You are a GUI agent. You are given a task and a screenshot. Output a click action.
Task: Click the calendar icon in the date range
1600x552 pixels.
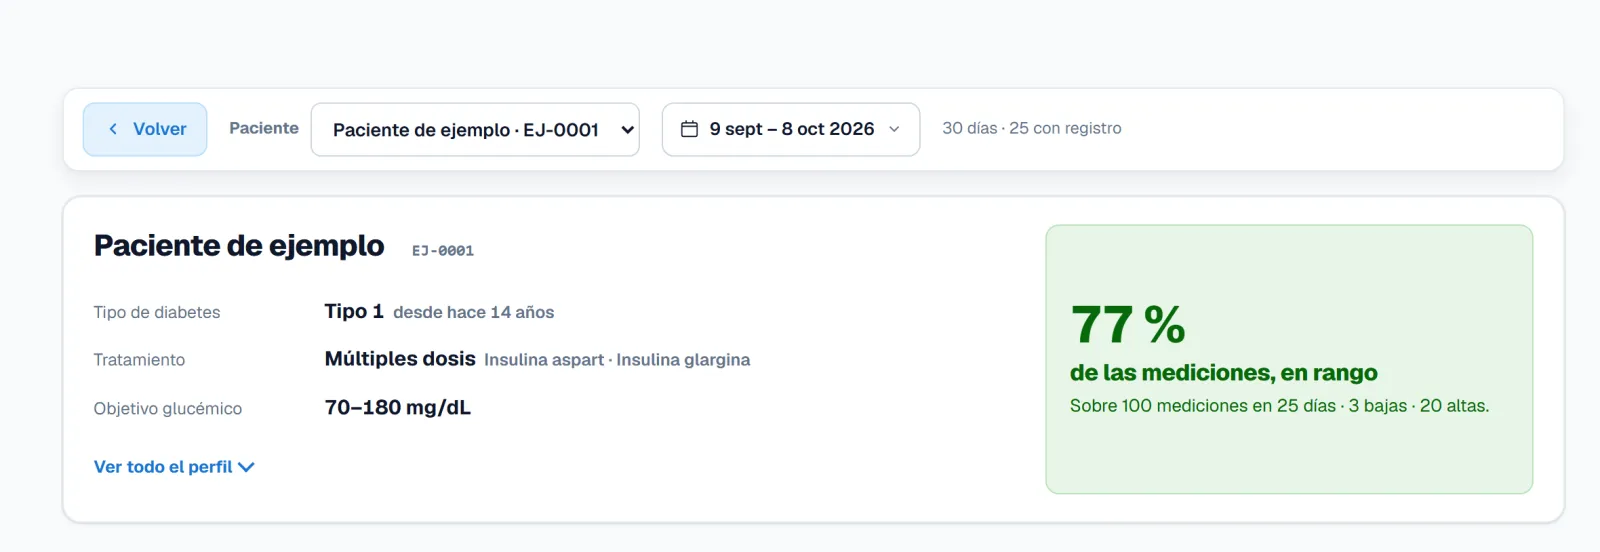689,129
